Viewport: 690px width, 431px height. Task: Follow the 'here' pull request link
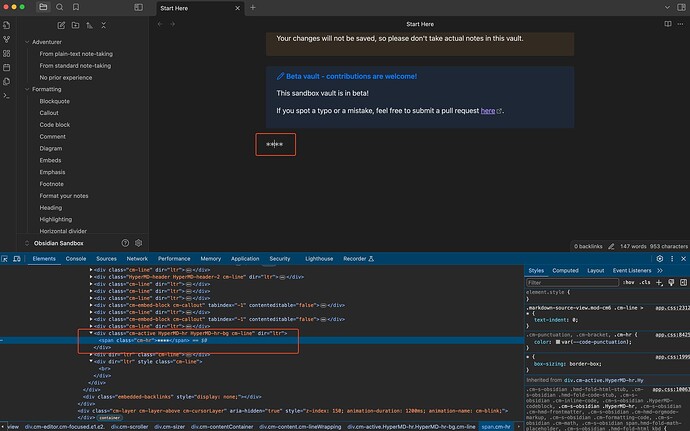click(x=488, y=111)
